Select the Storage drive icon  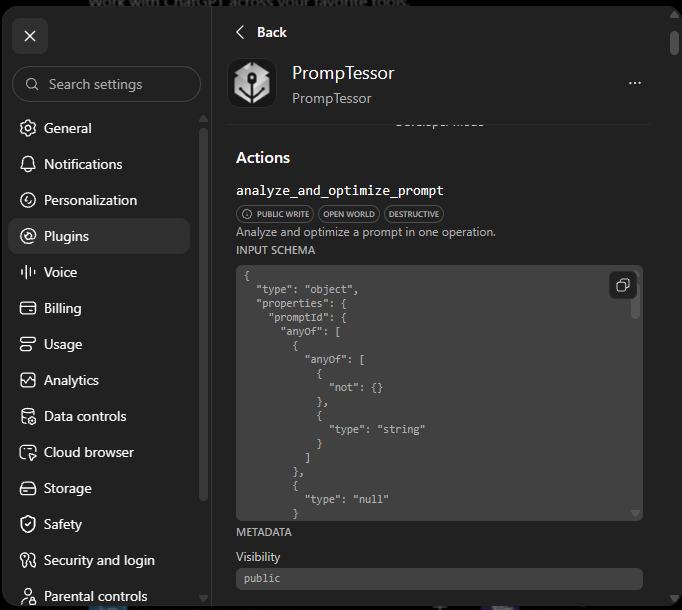tap(28, 488)
